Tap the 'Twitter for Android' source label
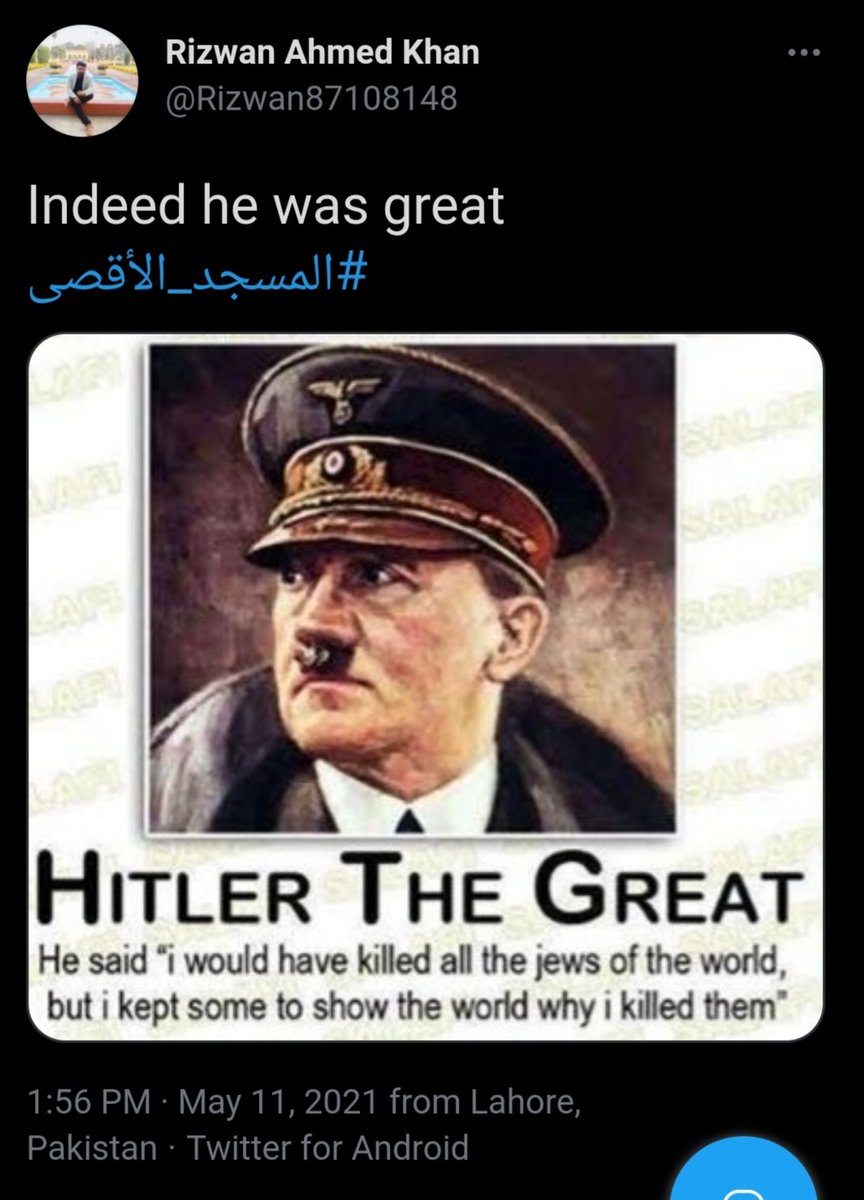This screenshot has width=864, height=1200. (328, 1146)
